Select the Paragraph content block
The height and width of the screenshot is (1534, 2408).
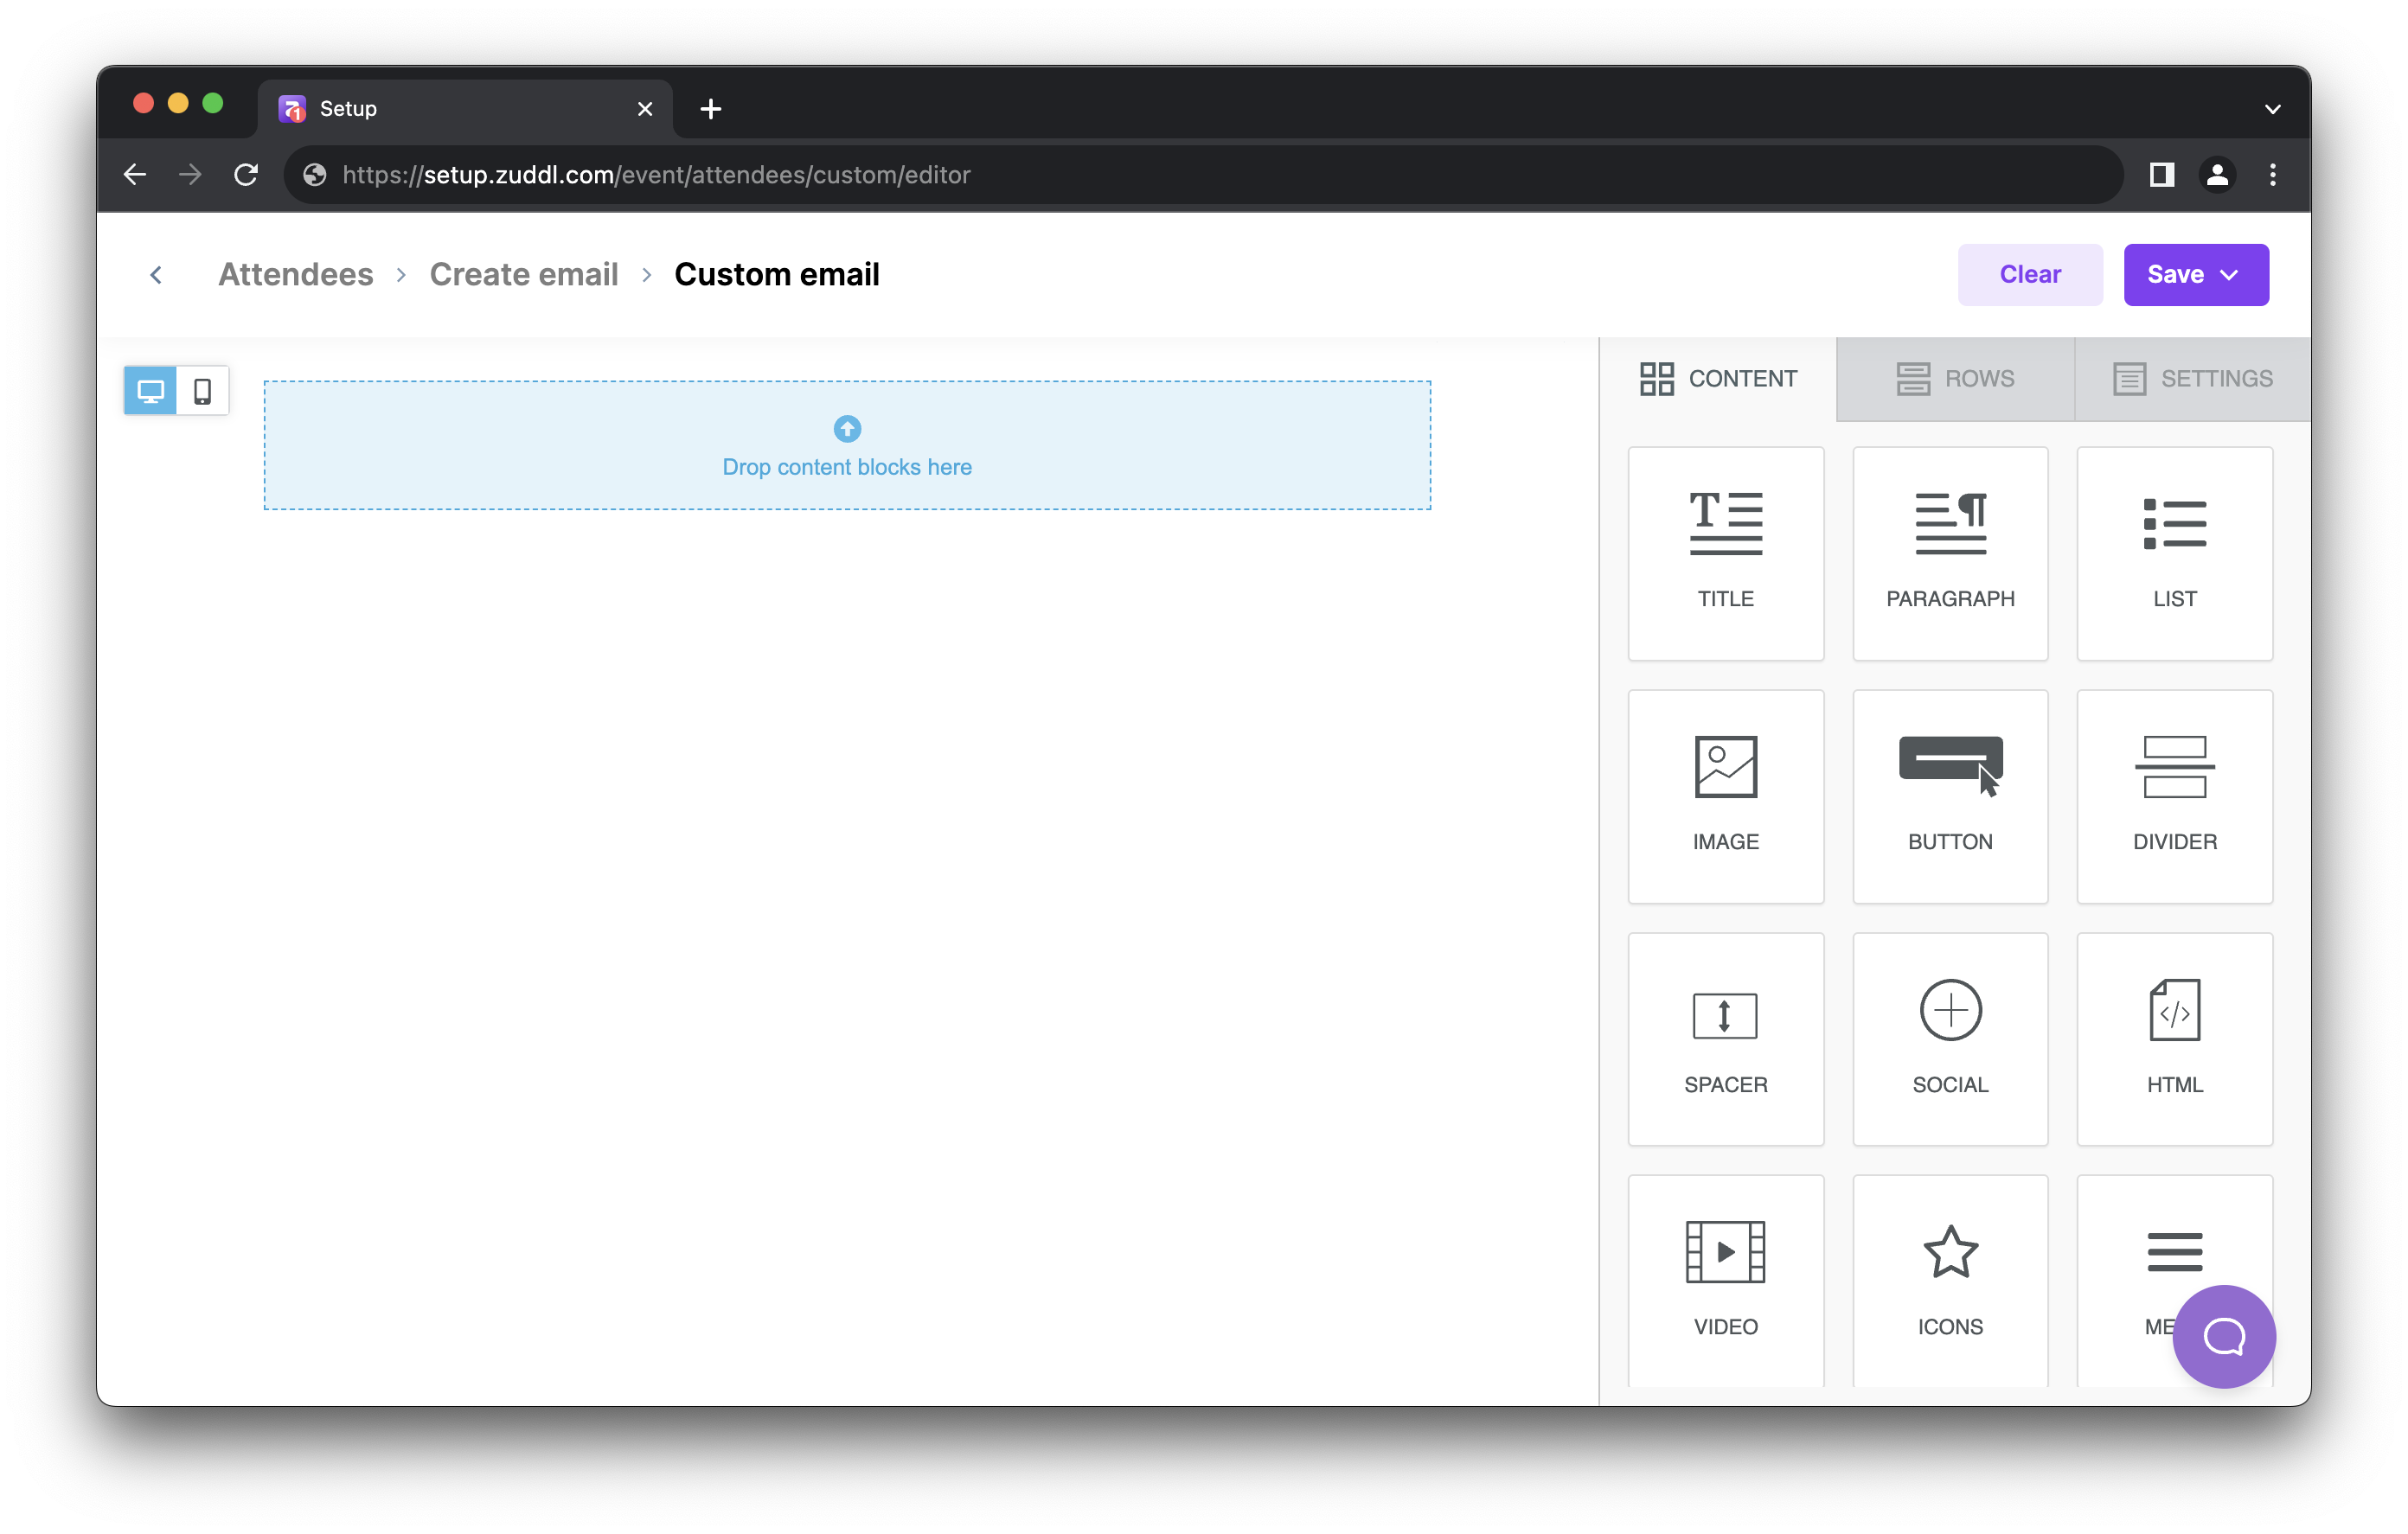pyautogui.click(x=1949, y=553)
